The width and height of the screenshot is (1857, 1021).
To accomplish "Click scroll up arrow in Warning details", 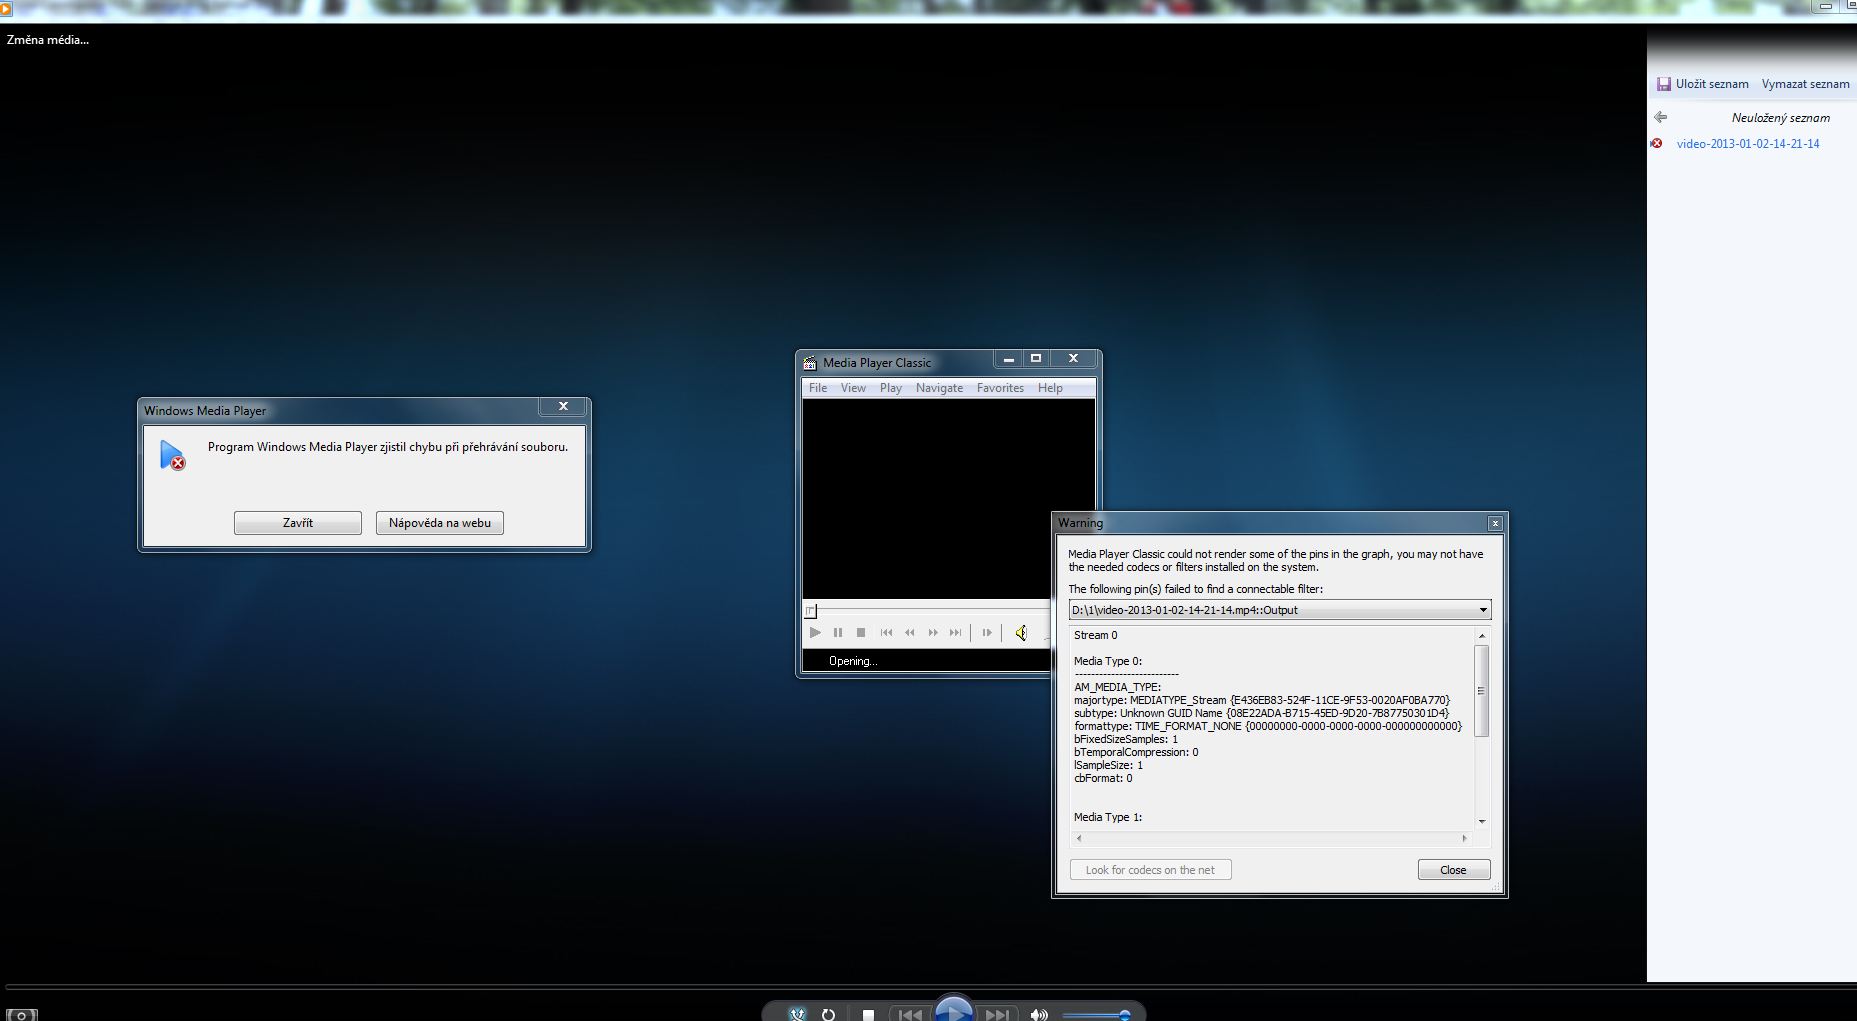I will click(x=1482, y=636).
